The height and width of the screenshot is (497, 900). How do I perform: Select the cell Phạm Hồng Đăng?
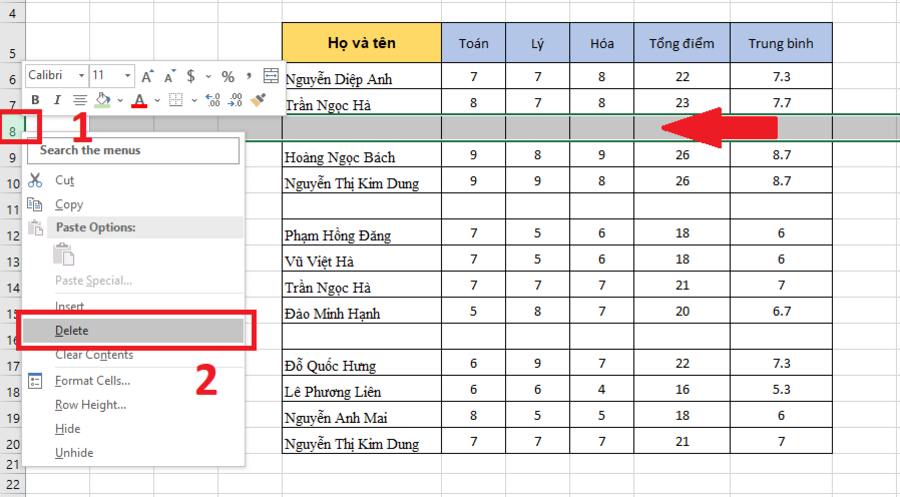coord(362,232)
